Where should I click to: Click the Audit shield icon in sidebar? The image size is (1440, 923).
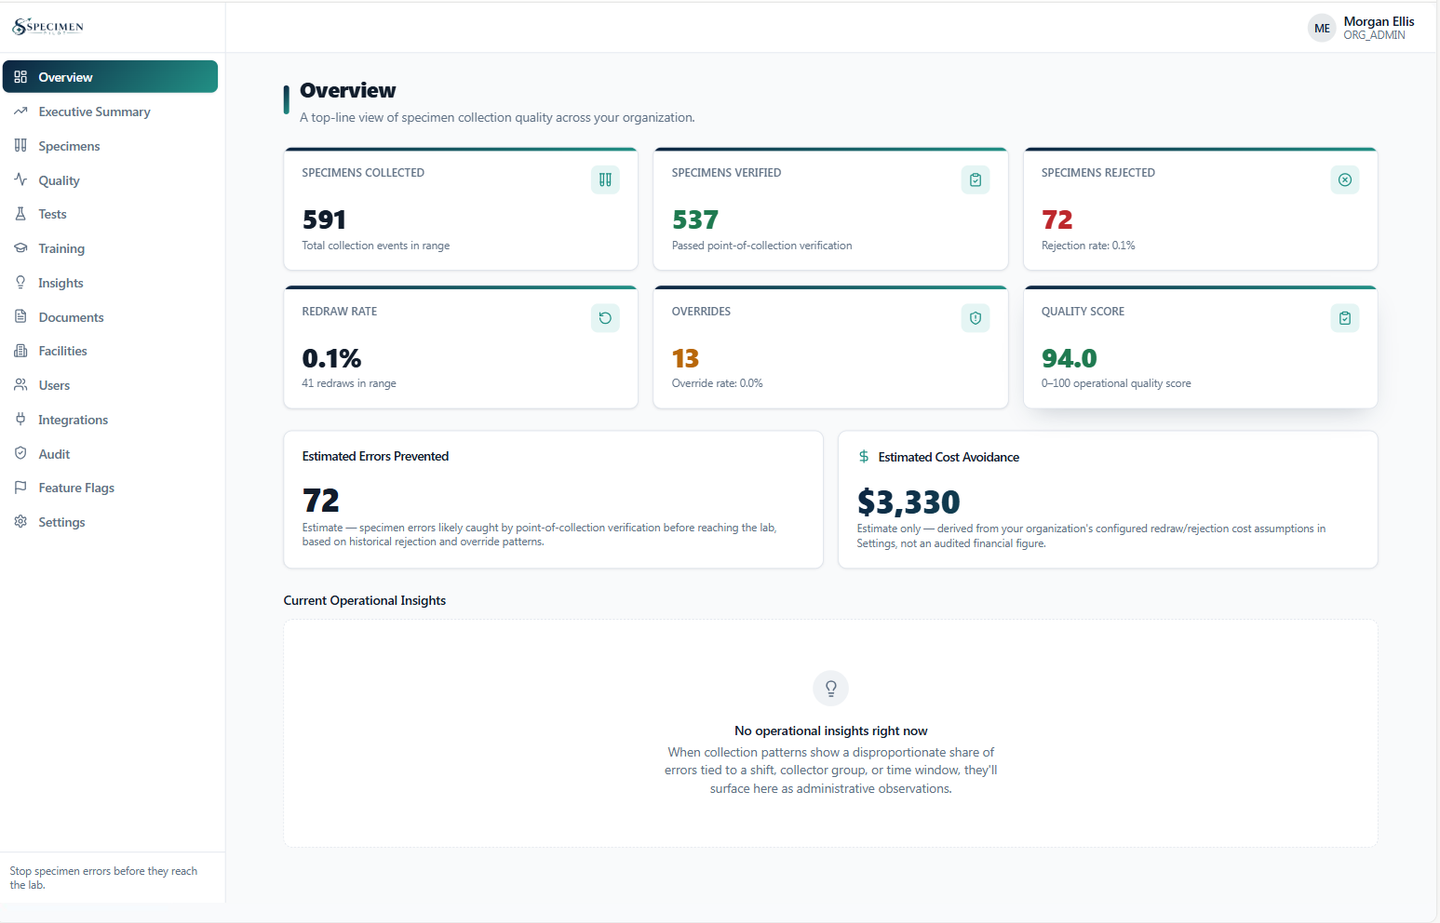click(20, 453)
